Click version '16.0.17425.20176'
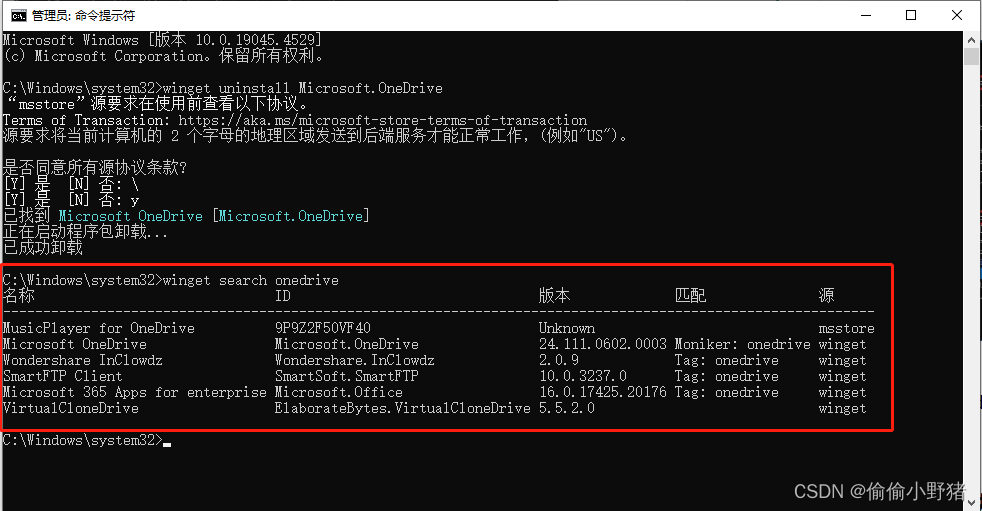 point(602,393)
